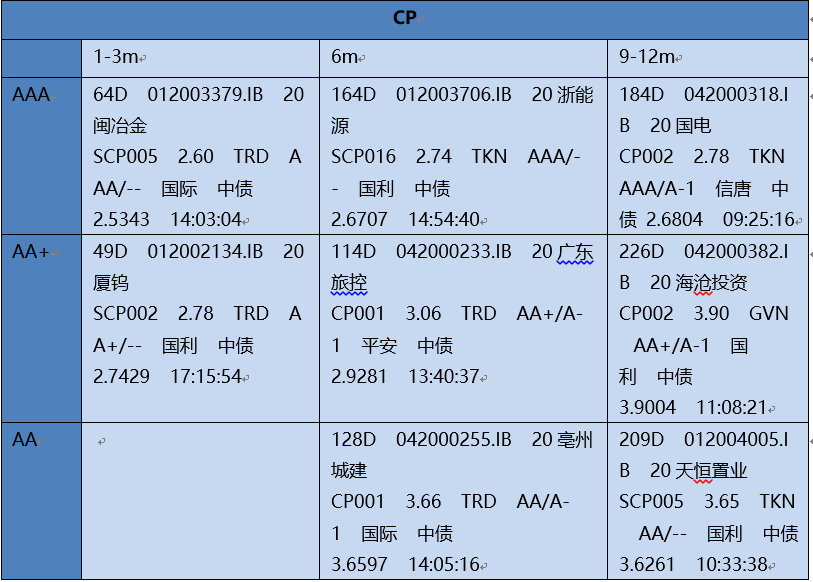Click bond code 012002134.IB

205,252
